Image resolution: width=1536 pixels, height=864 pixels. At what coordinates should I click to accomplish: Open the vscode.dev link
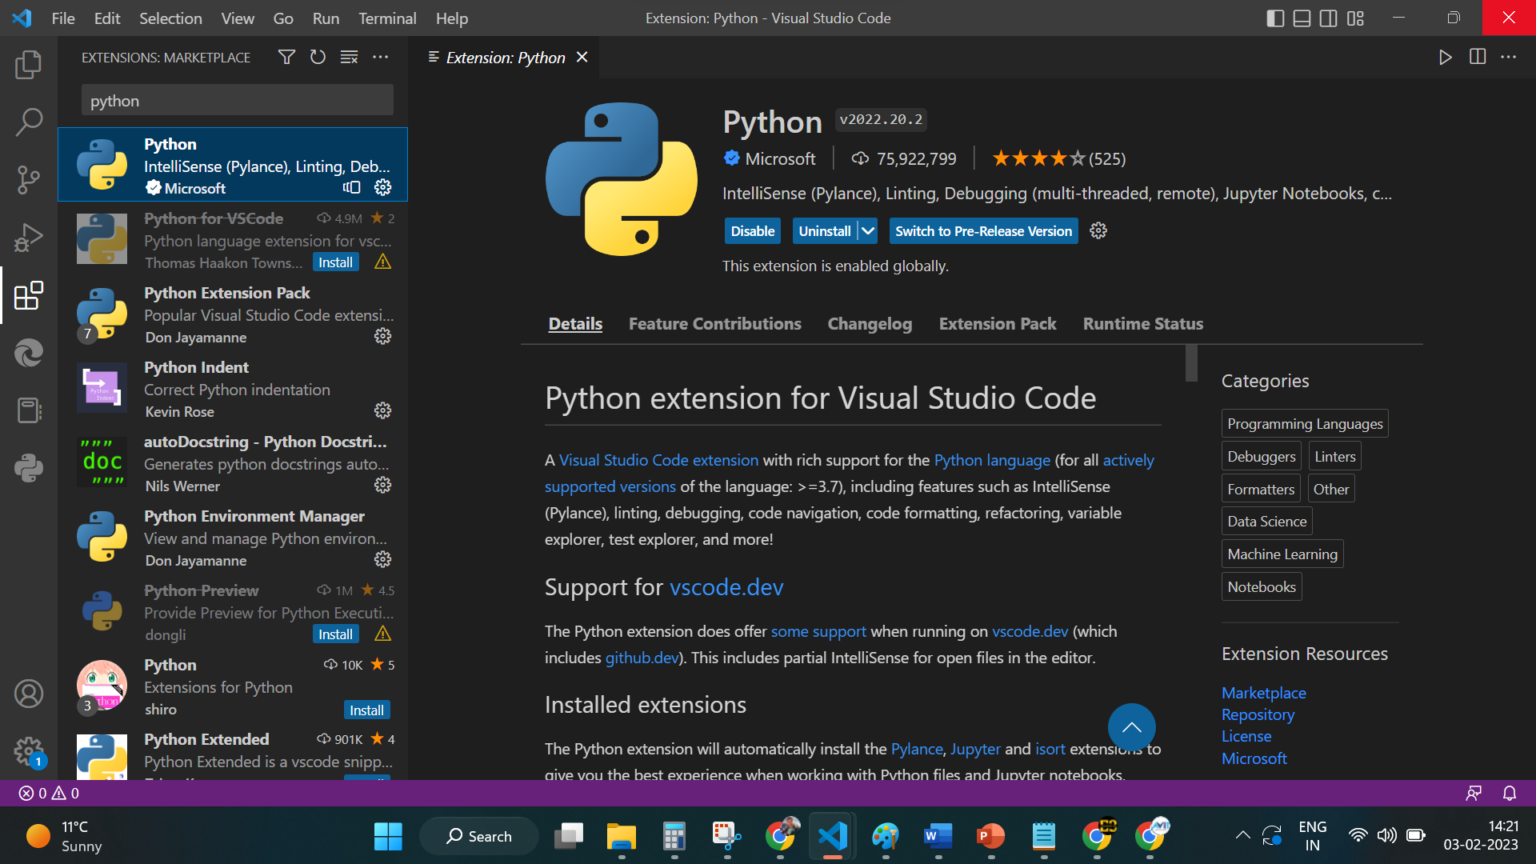[726, 587]
